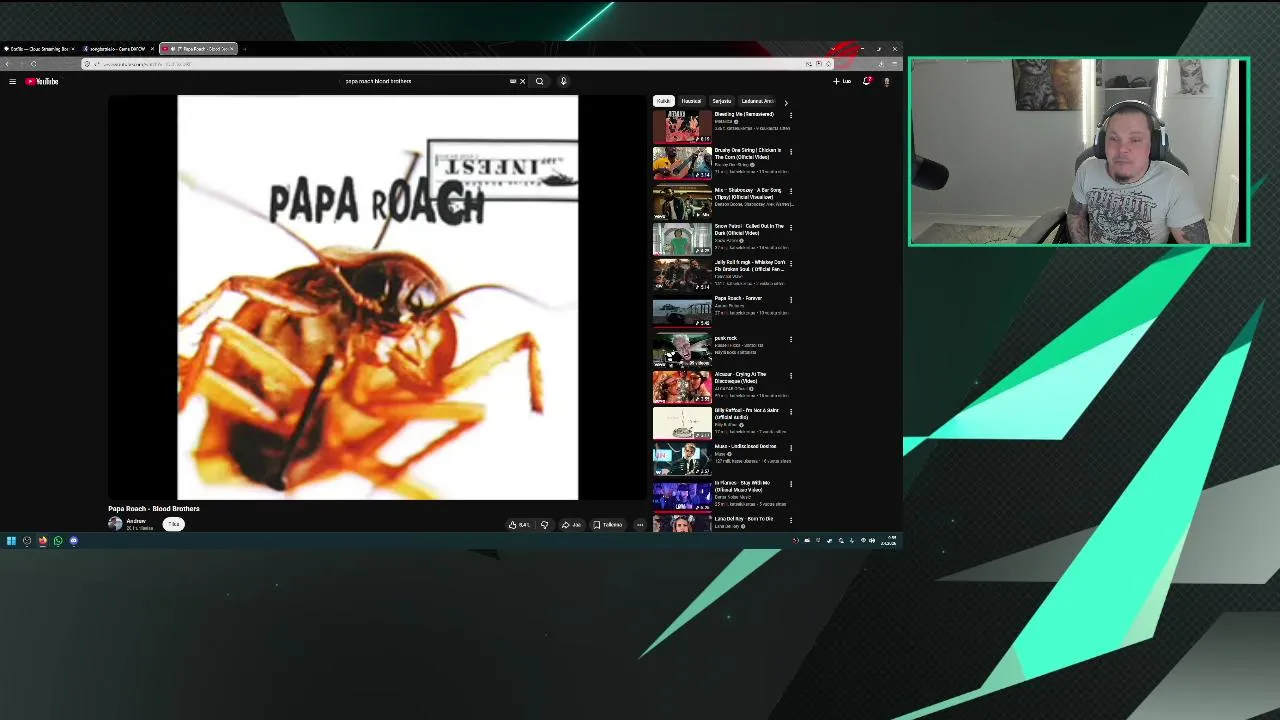Open 'Lana Del Rey - Born To Die' title
The height and width of the screenshot is (720, 1280).
(x=744, y=519)
